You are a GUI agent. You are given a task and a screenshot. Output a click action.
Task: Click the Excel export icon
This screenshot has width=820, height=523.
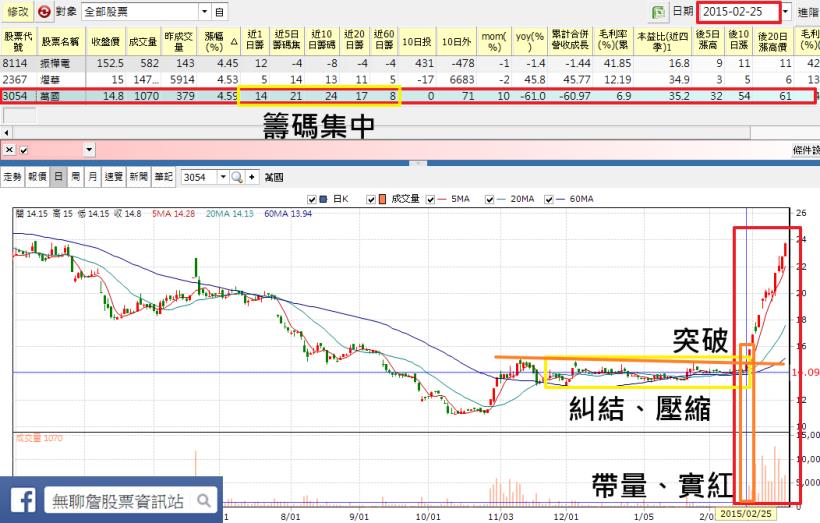coord(658,12)
